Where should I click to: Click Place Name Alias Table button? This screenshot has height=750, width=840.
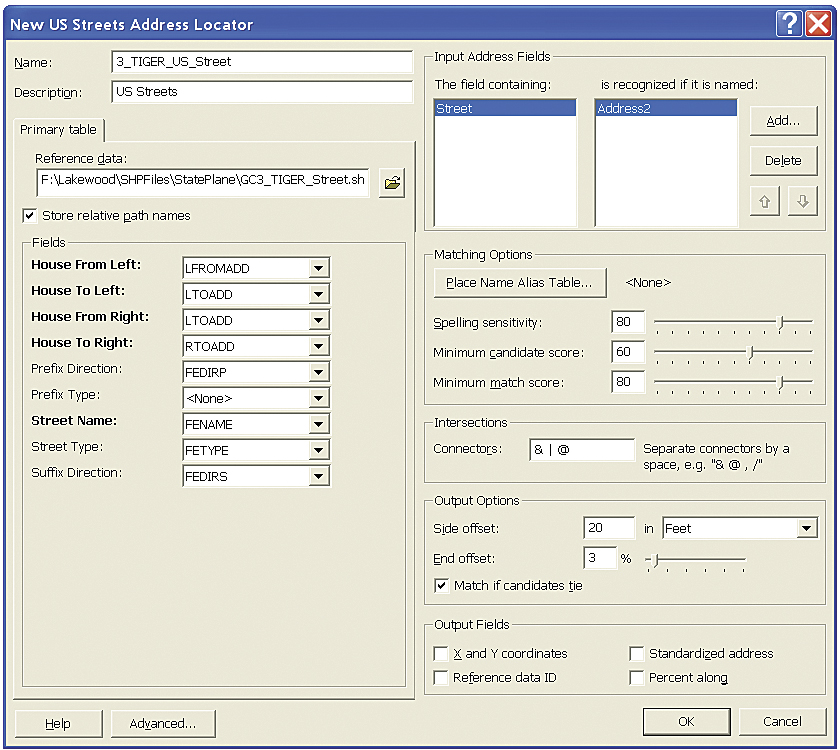[x=519, y=283]
